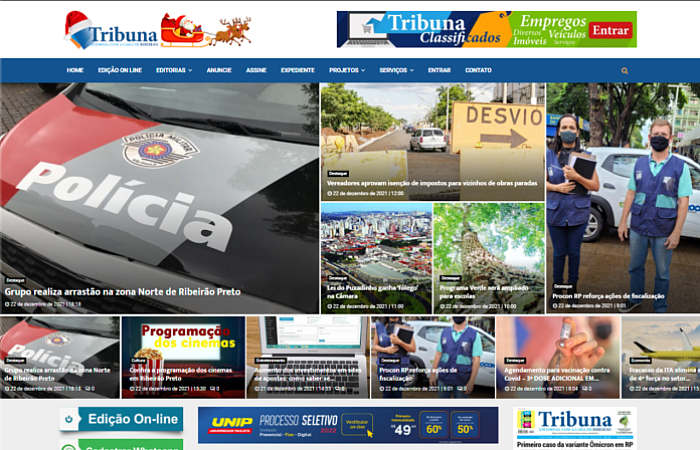Expand the Projetos dropdown menu
700x450 pixels.
coord(347,71)
